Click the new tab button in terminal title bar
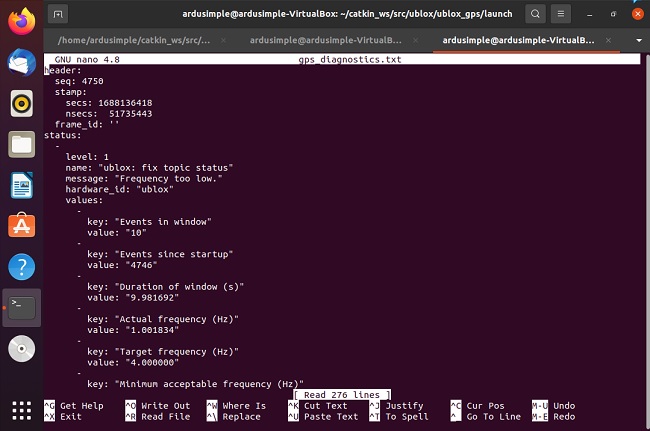Viewport: 650px width, 431px height. [x=59, y=14]
